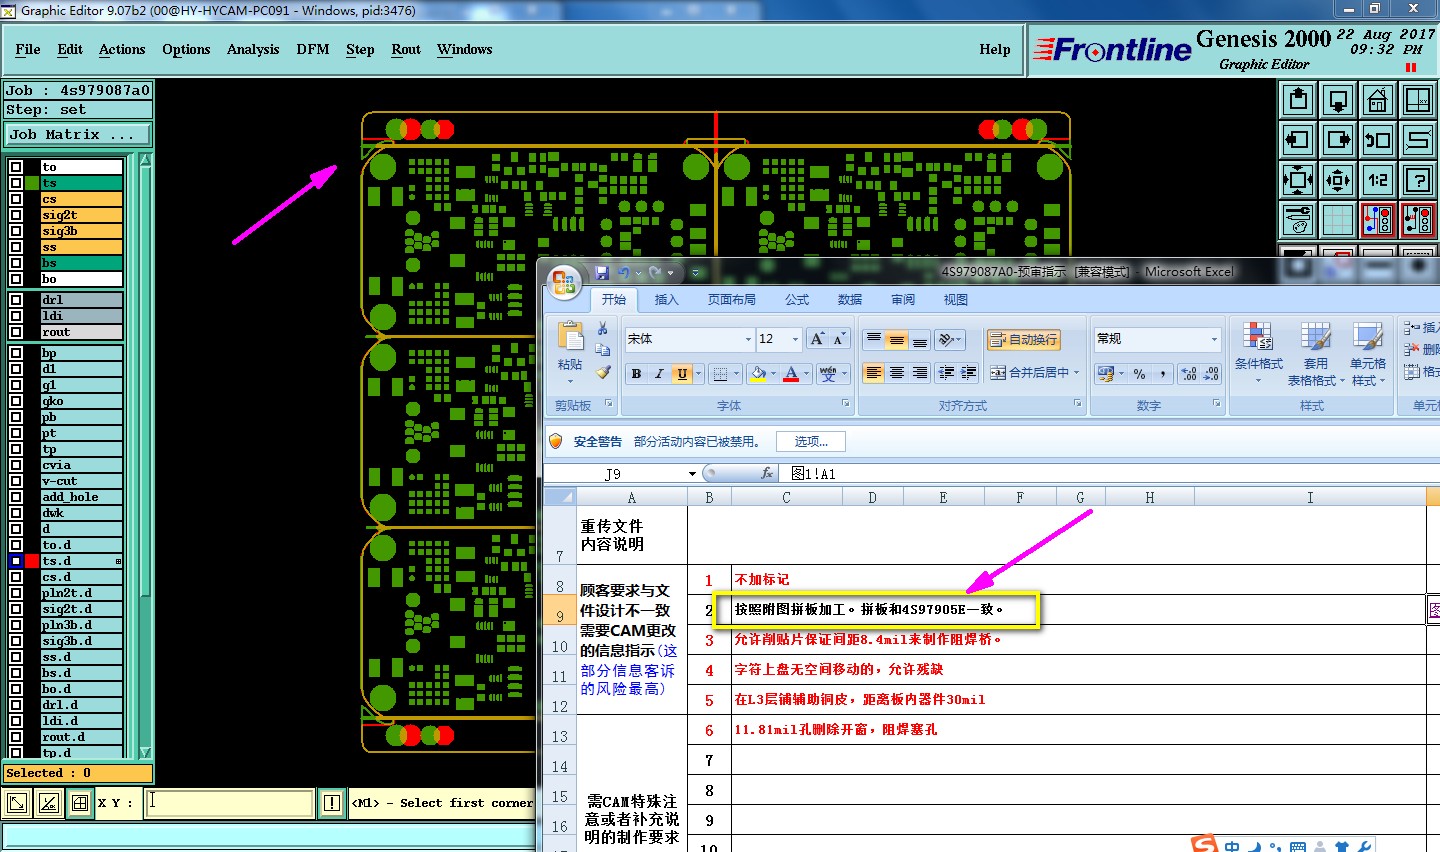Click the Undo icon in Excel
Image resolution: width=1440 pixels, height=852 pixels.
[x=624, y=272]
